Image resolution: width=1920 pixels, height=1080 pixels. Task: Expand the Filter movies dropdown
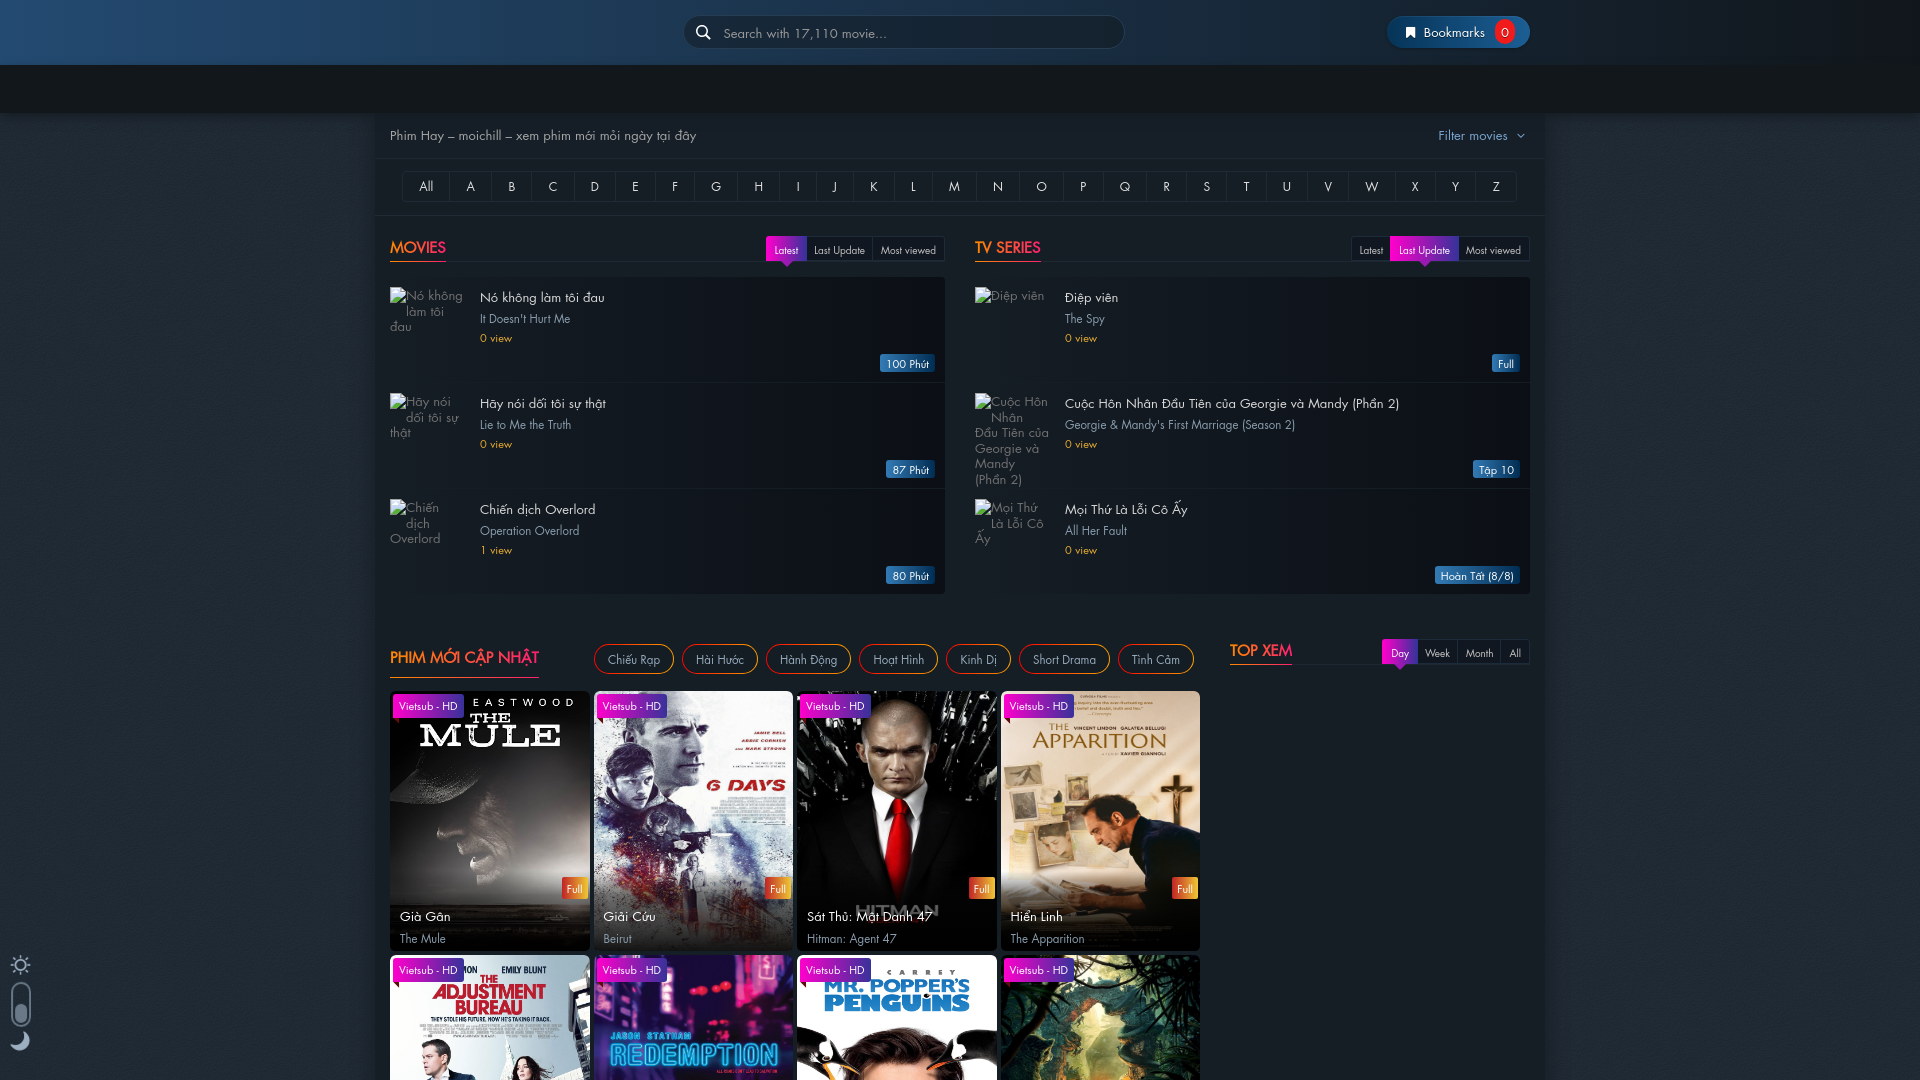point(1472,135)
